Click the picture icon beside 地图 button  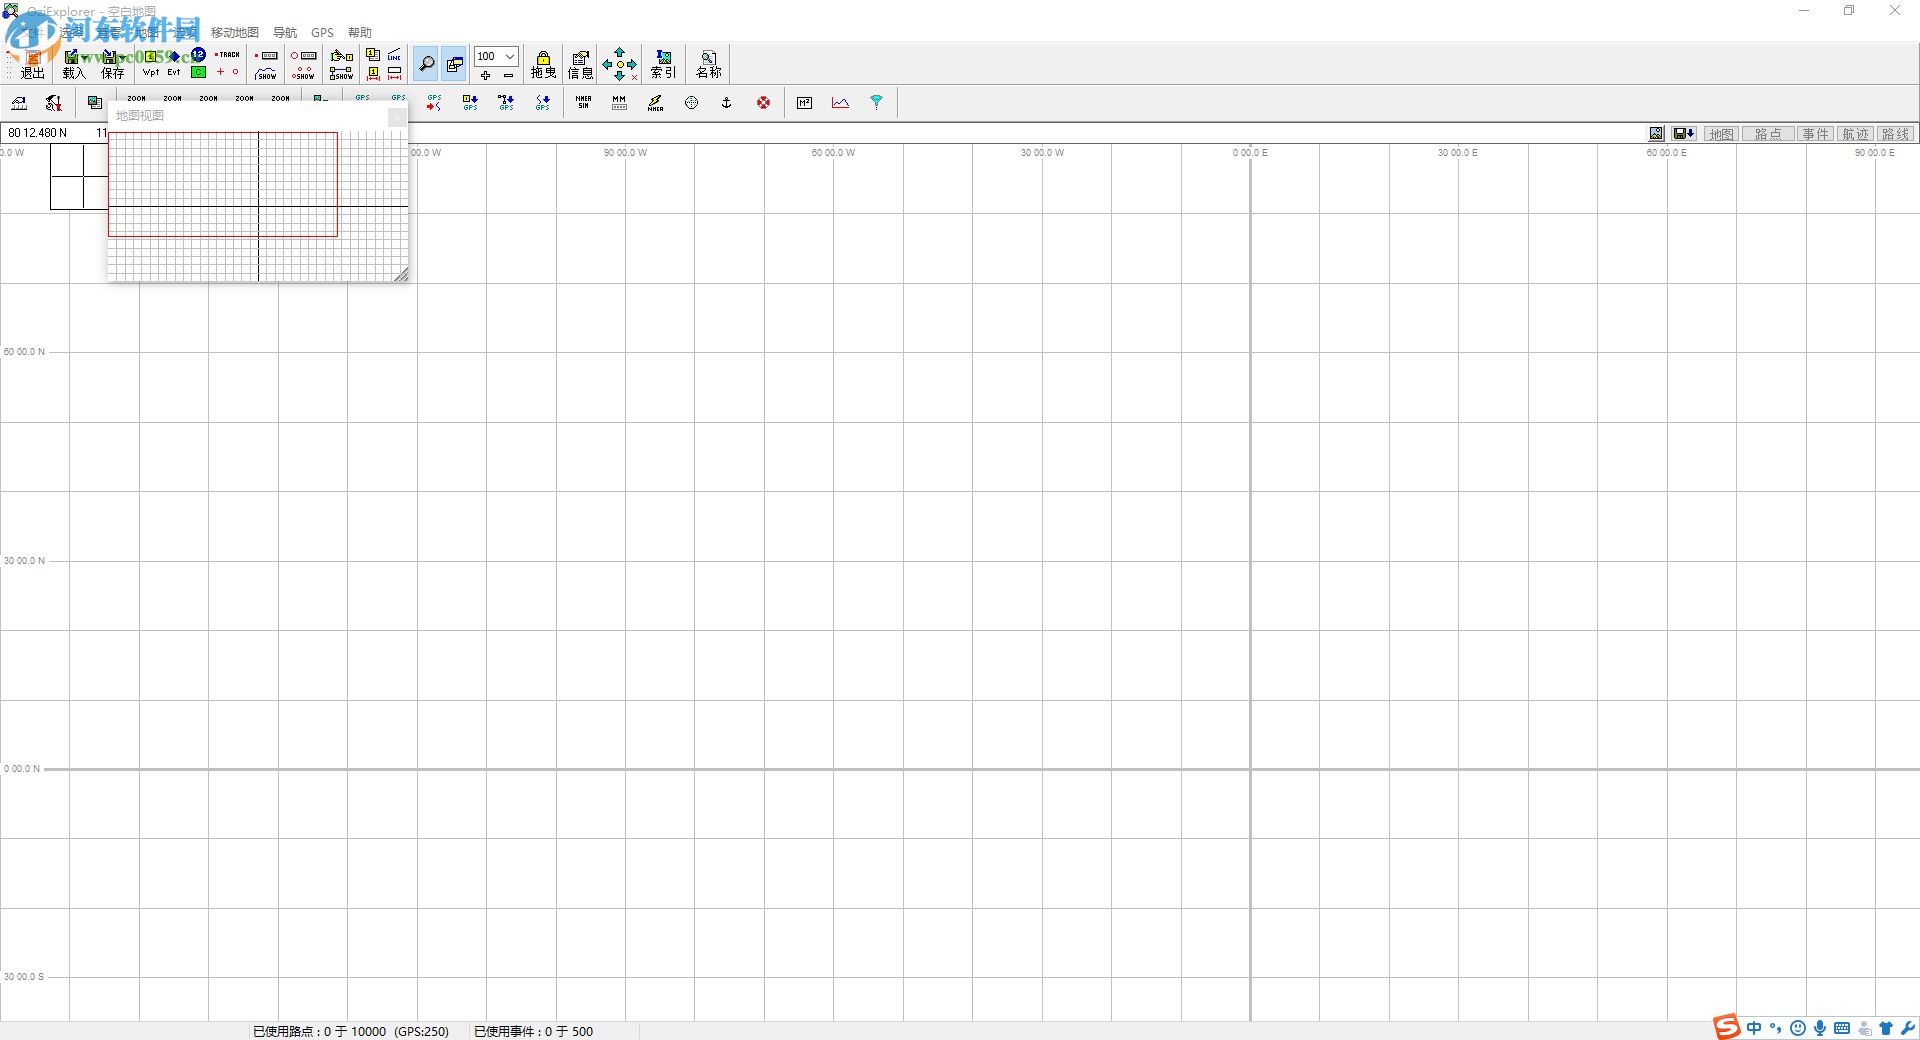[1656, 134]
